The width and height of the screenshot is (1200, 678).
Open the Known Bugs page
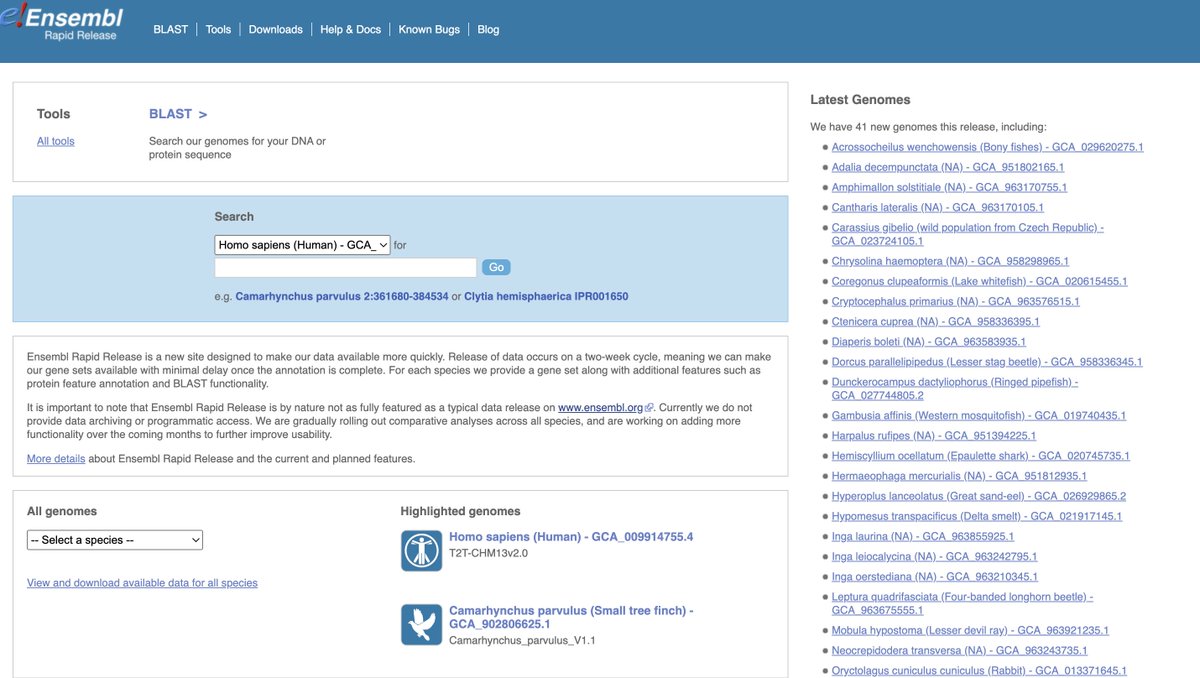428,29
